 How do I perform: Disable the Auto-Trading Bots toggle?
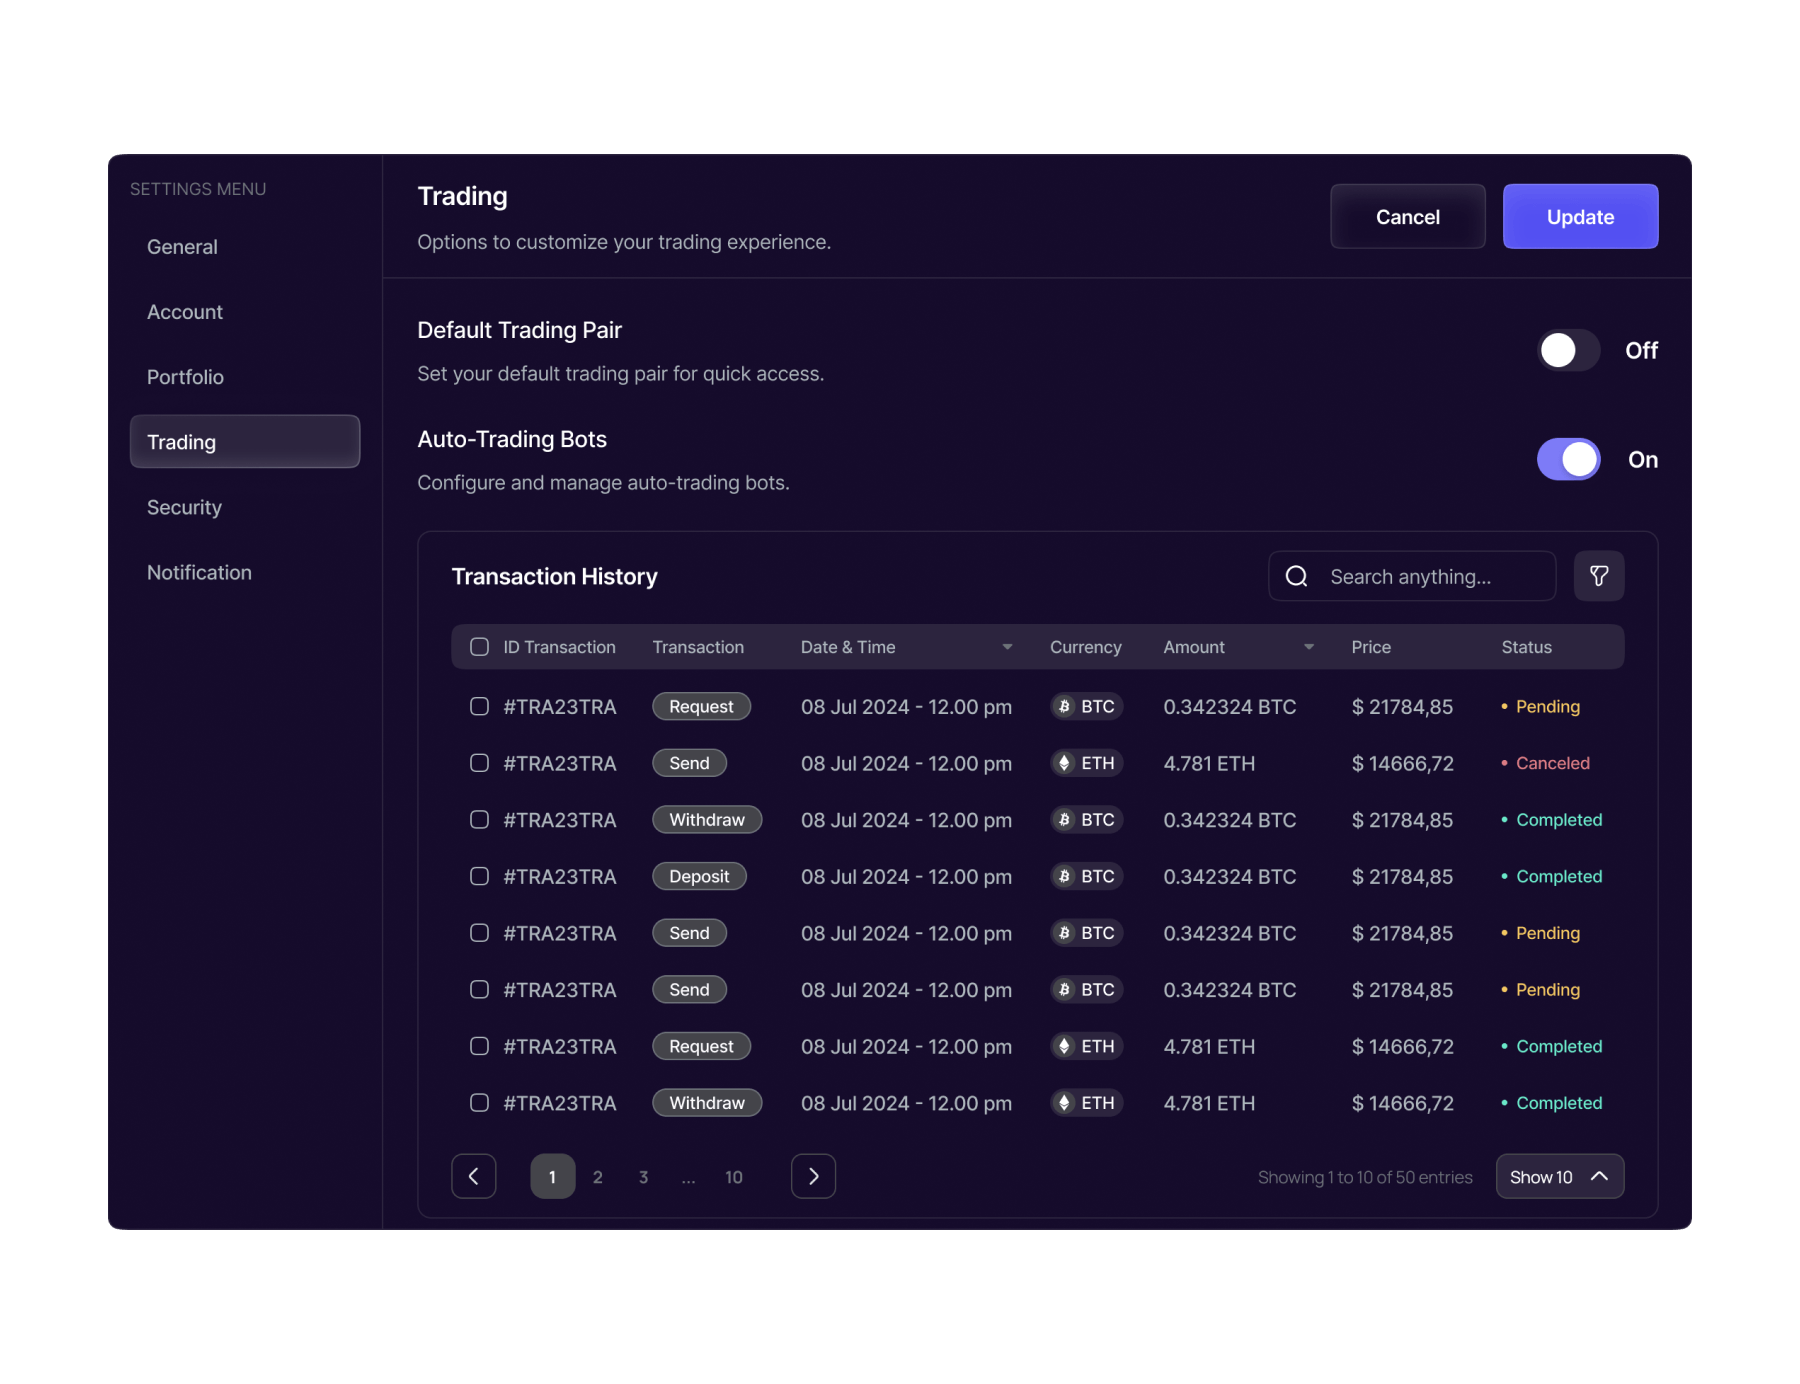[x=1568, y=459]
